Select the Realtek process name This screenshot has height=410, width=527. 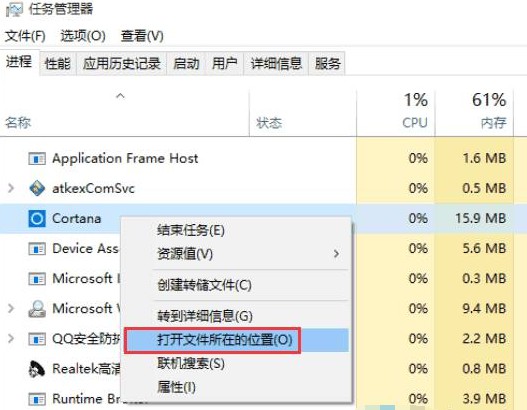(86, 369)
